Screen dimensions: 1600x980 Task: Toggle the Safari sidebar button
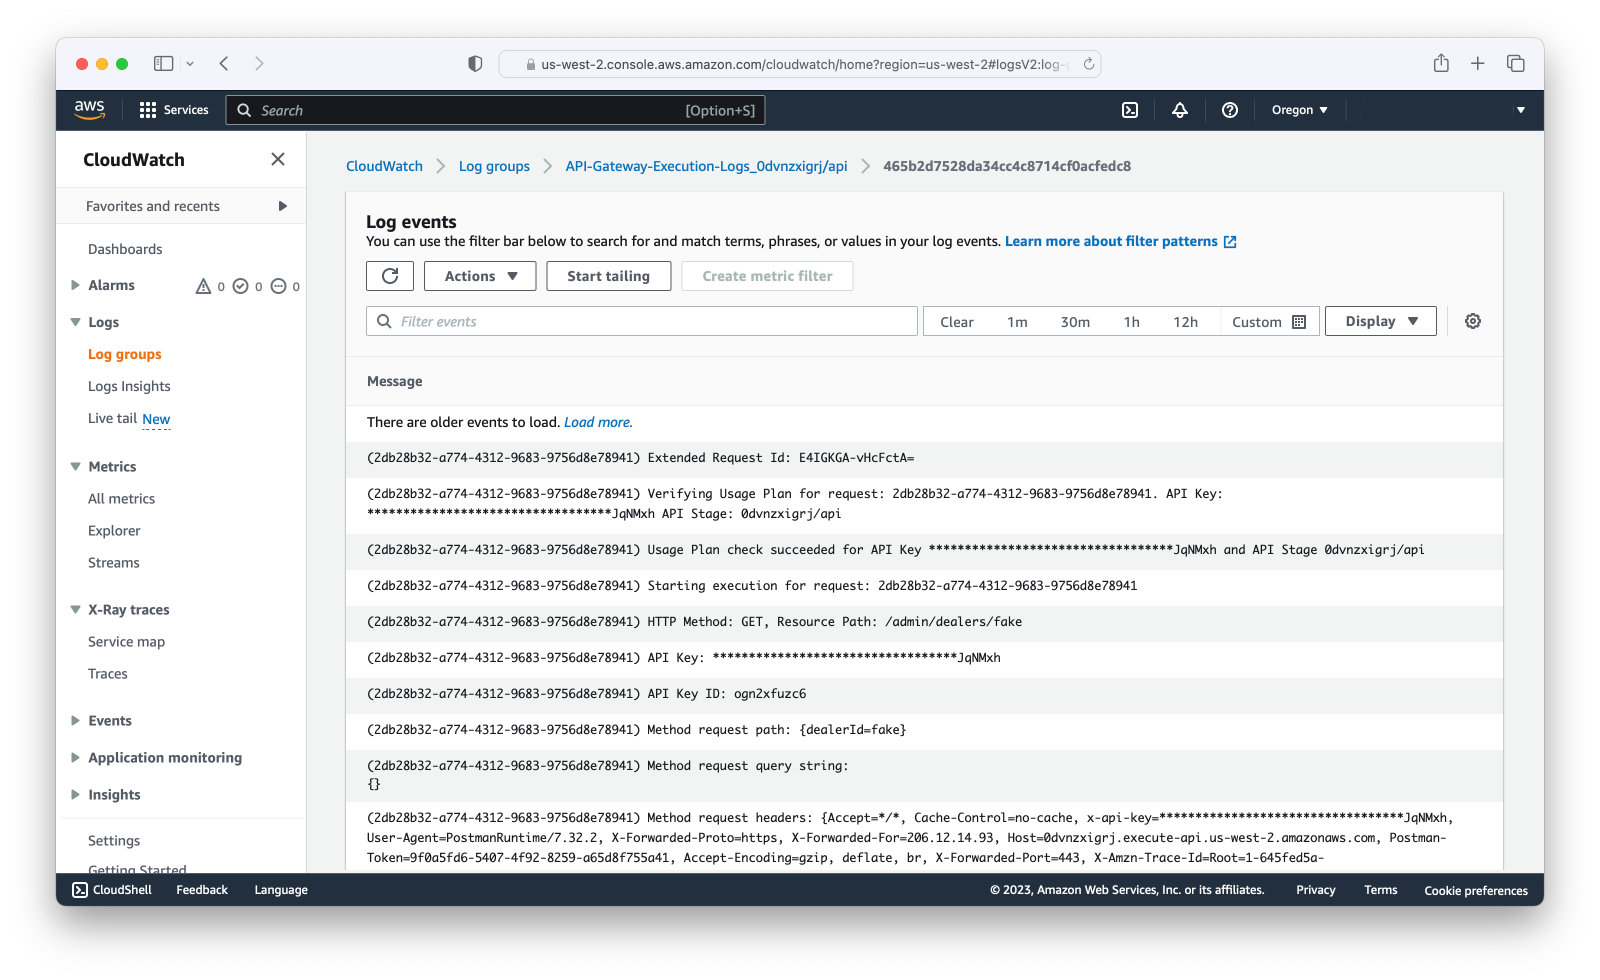click(163, 63)
